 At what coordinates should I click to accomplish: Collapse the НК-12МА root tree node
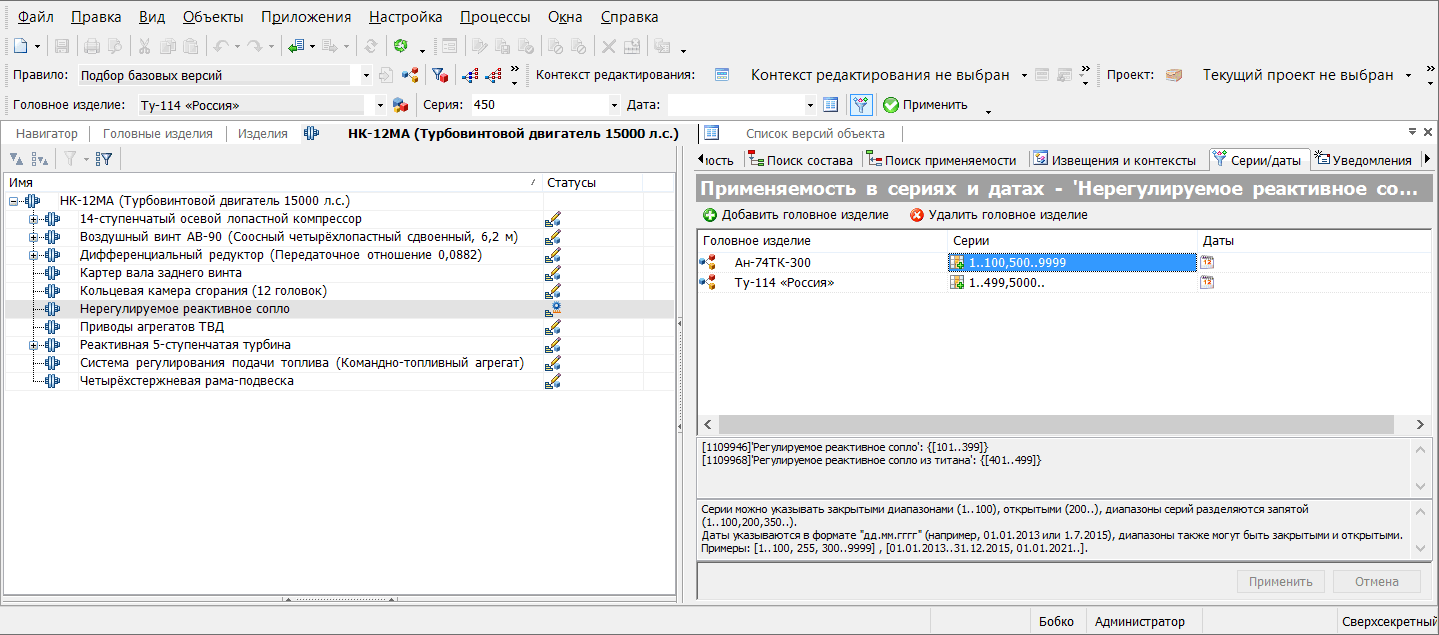pos(14,201)
